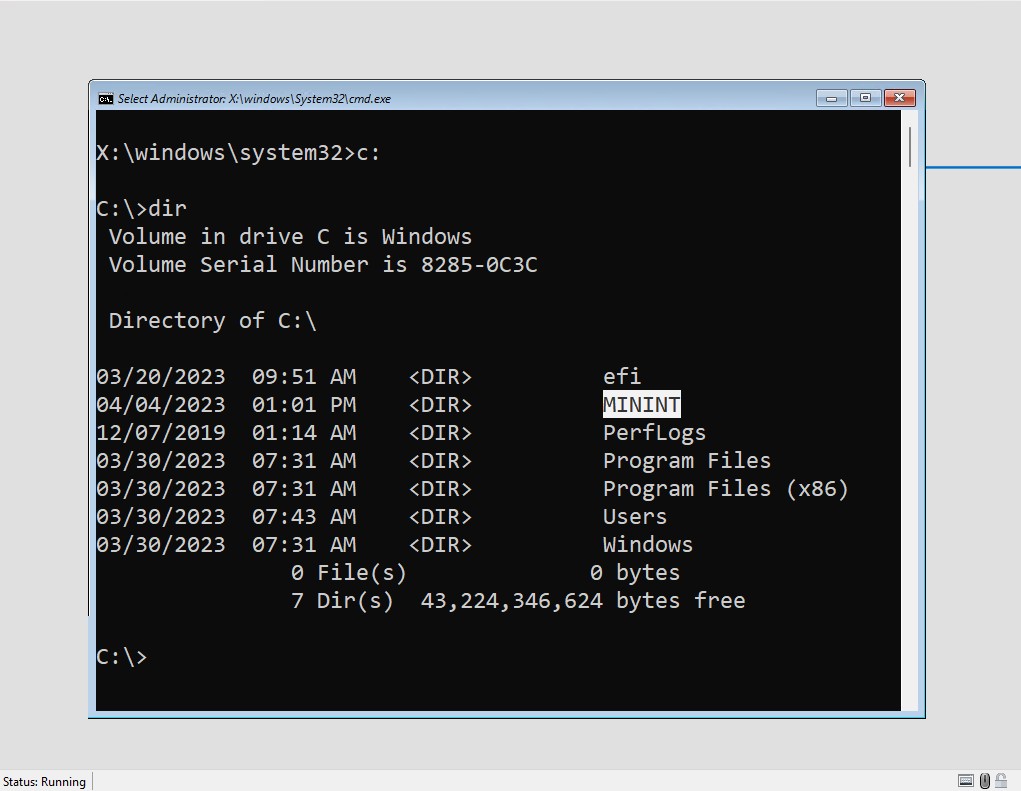
Task: Click the Windows directory entry in the listing
Action: [648, 545]
